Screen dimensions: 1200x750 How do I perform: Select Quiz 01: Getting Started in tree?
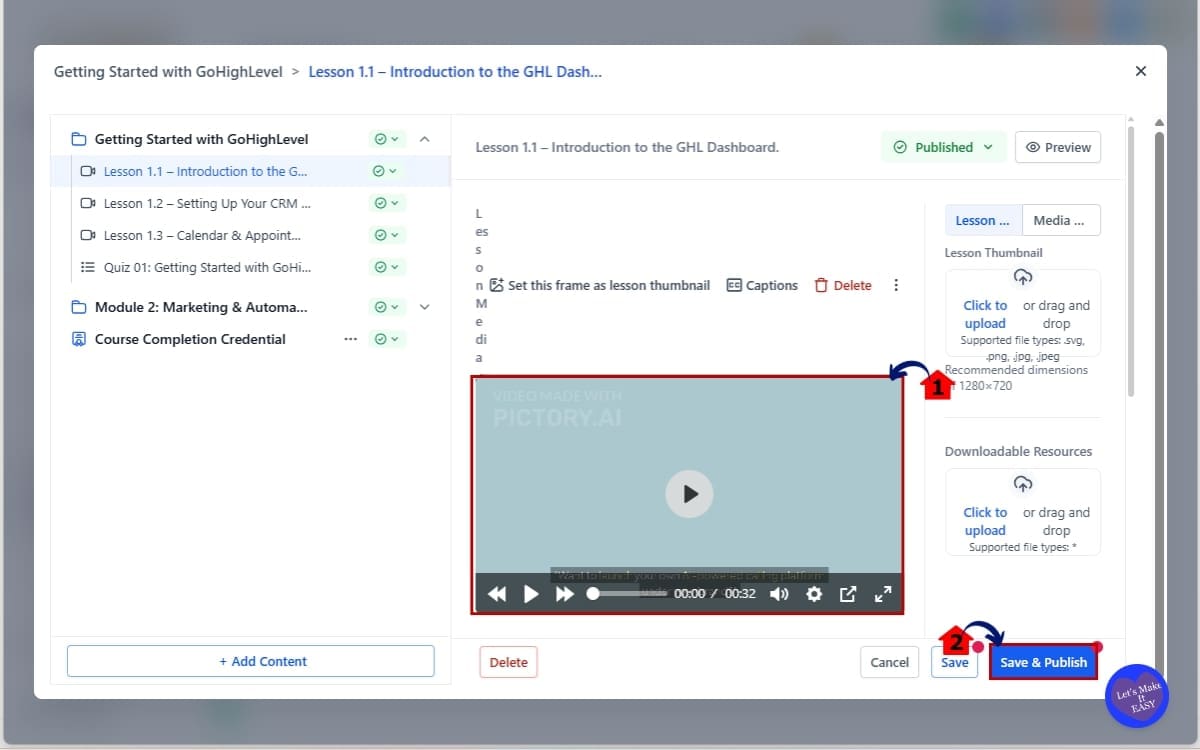pos(207,267)
